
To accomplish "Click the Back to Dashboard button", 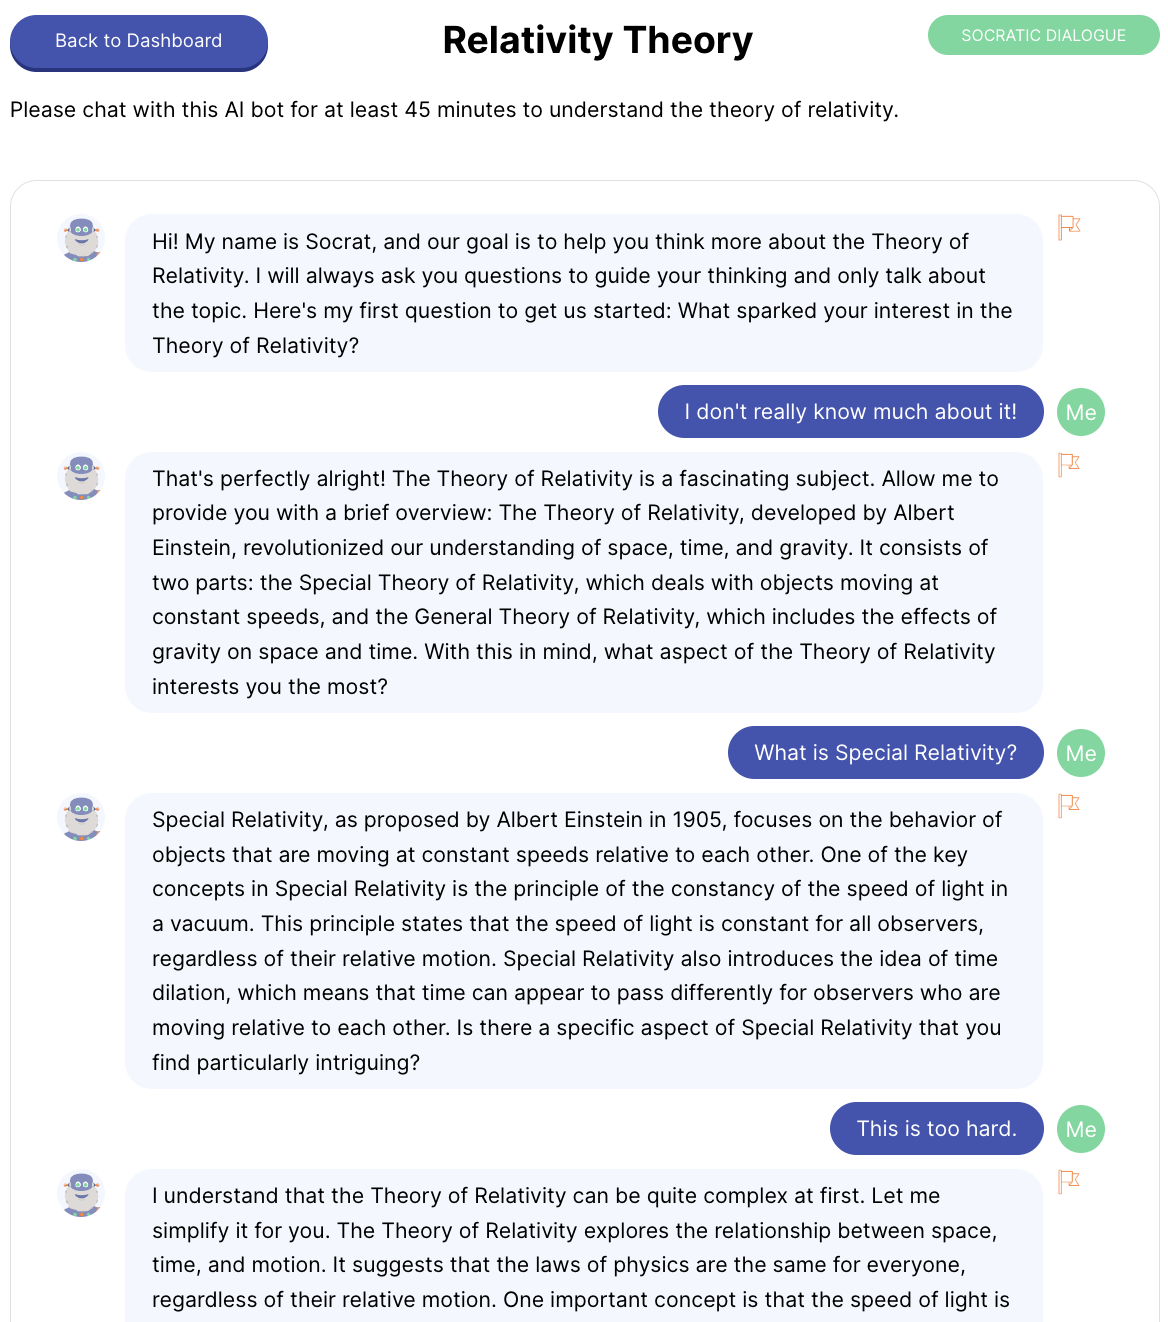I will click(139, 42).
